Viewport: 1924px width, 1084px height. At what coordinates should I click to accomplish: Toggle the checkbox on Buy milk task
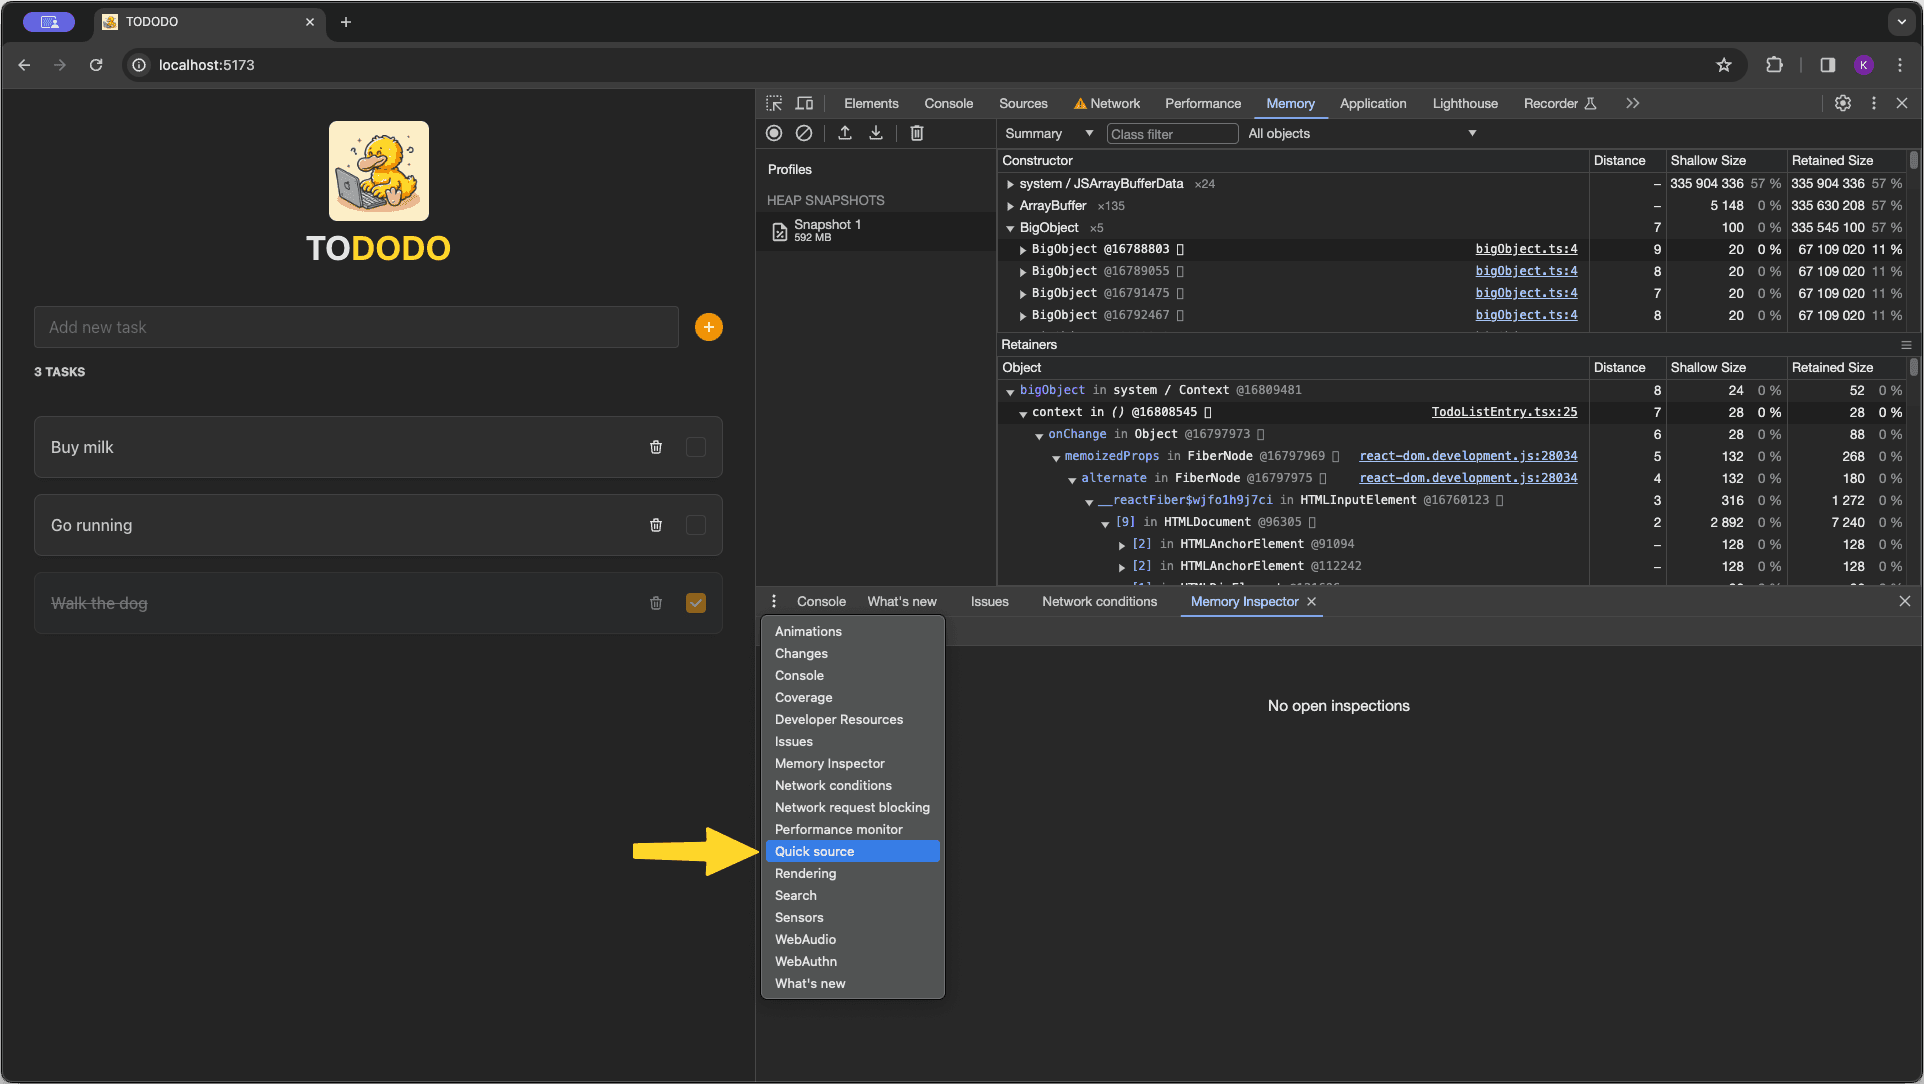[696, 445]
